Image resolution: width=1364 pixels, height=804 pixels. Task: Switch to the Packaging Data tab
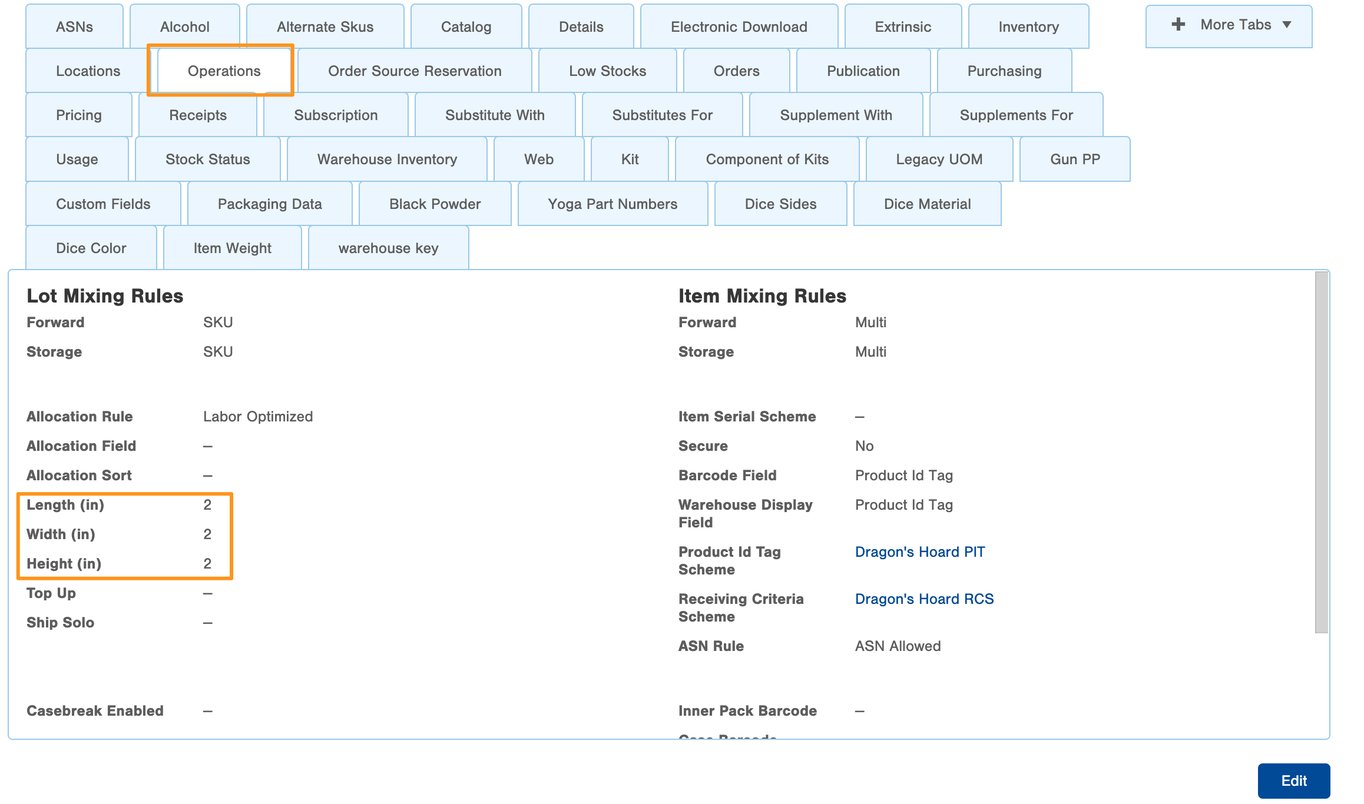tap(270, 204)
